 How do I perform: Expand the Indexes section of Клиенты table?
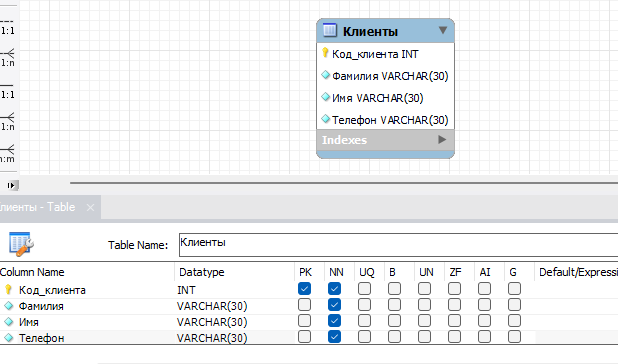(x=442, y=139)
